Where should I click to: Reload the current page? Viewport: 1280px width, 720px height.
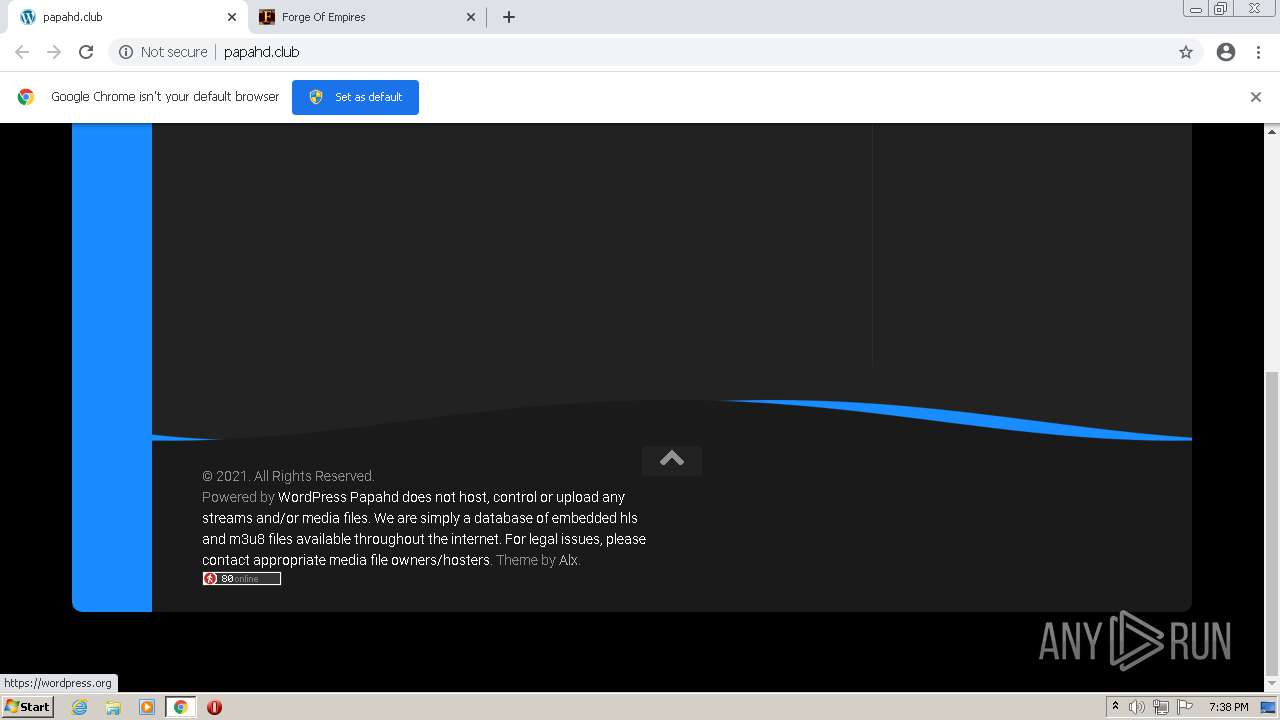(x=86, y=52)
